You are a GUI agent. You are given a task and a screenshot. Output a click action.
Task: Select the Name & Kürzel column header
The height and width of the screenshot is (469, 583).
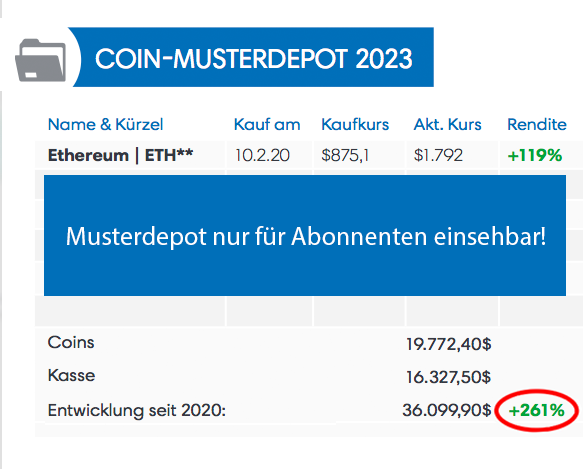click(106, 124)
